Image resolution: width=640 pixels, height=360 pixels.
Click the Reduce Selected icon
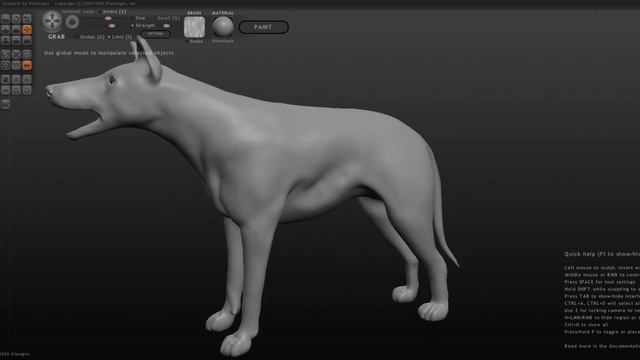(x=16, y=54)
